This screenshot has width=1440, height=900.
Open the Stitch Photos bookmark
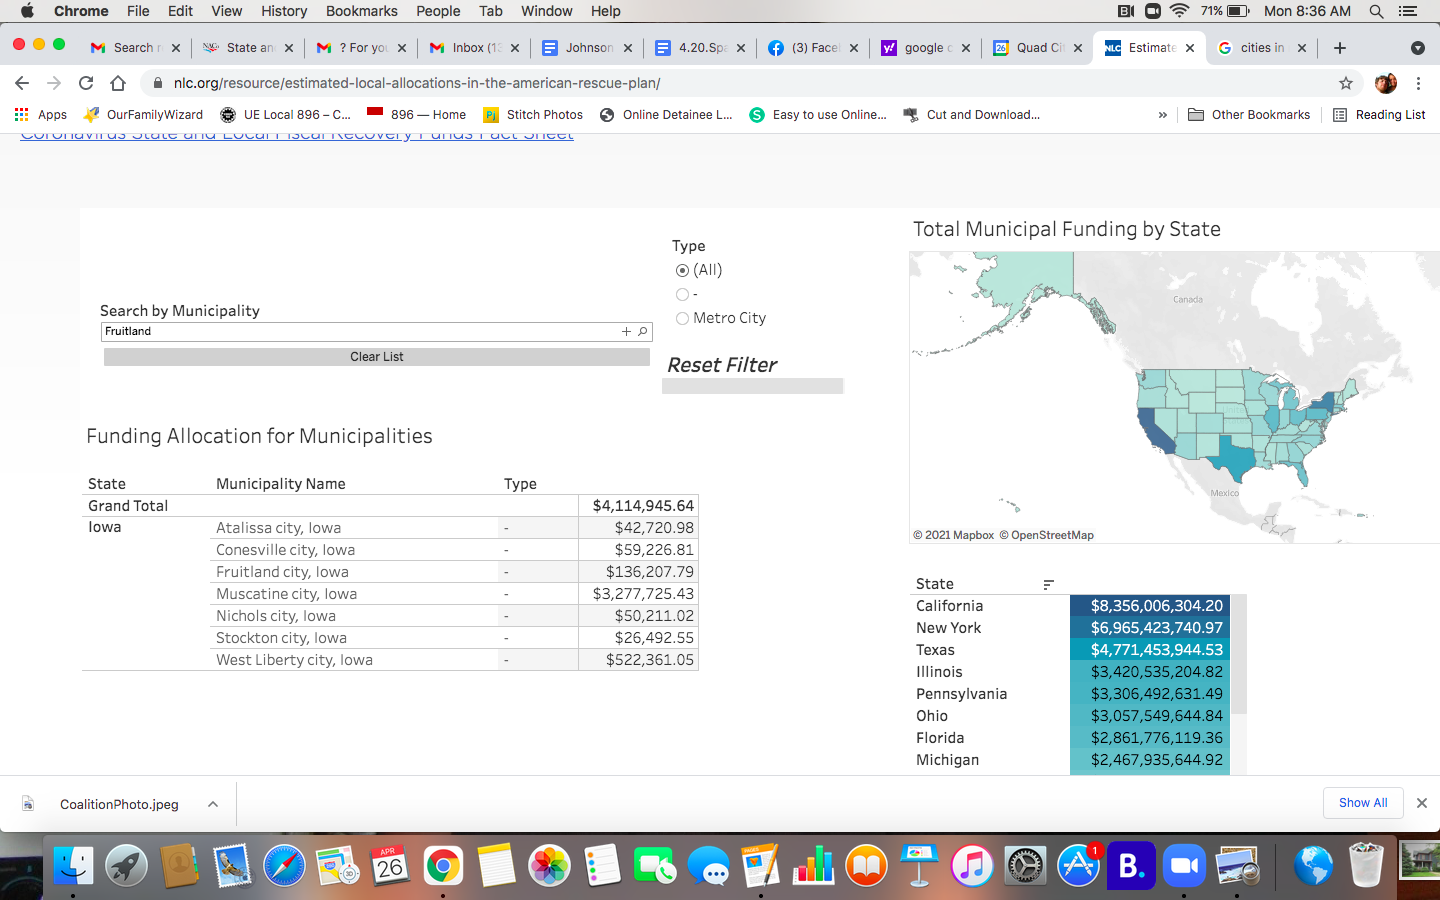tap(533, 115)
